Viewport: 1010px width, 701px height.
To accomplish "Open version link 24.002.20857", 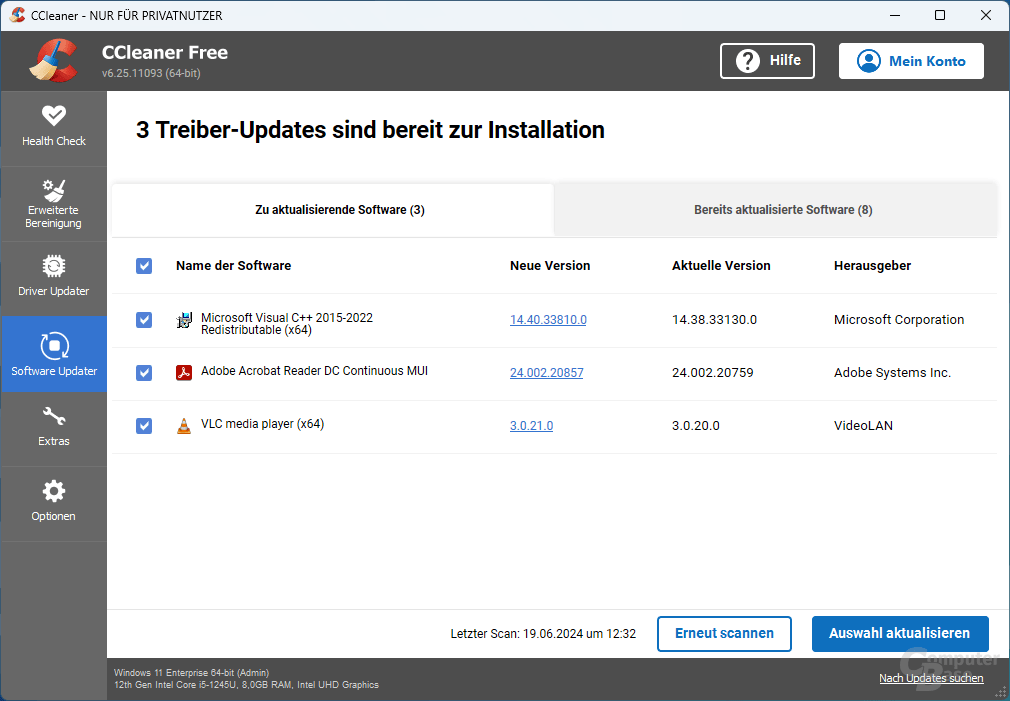I will point(547,372).
